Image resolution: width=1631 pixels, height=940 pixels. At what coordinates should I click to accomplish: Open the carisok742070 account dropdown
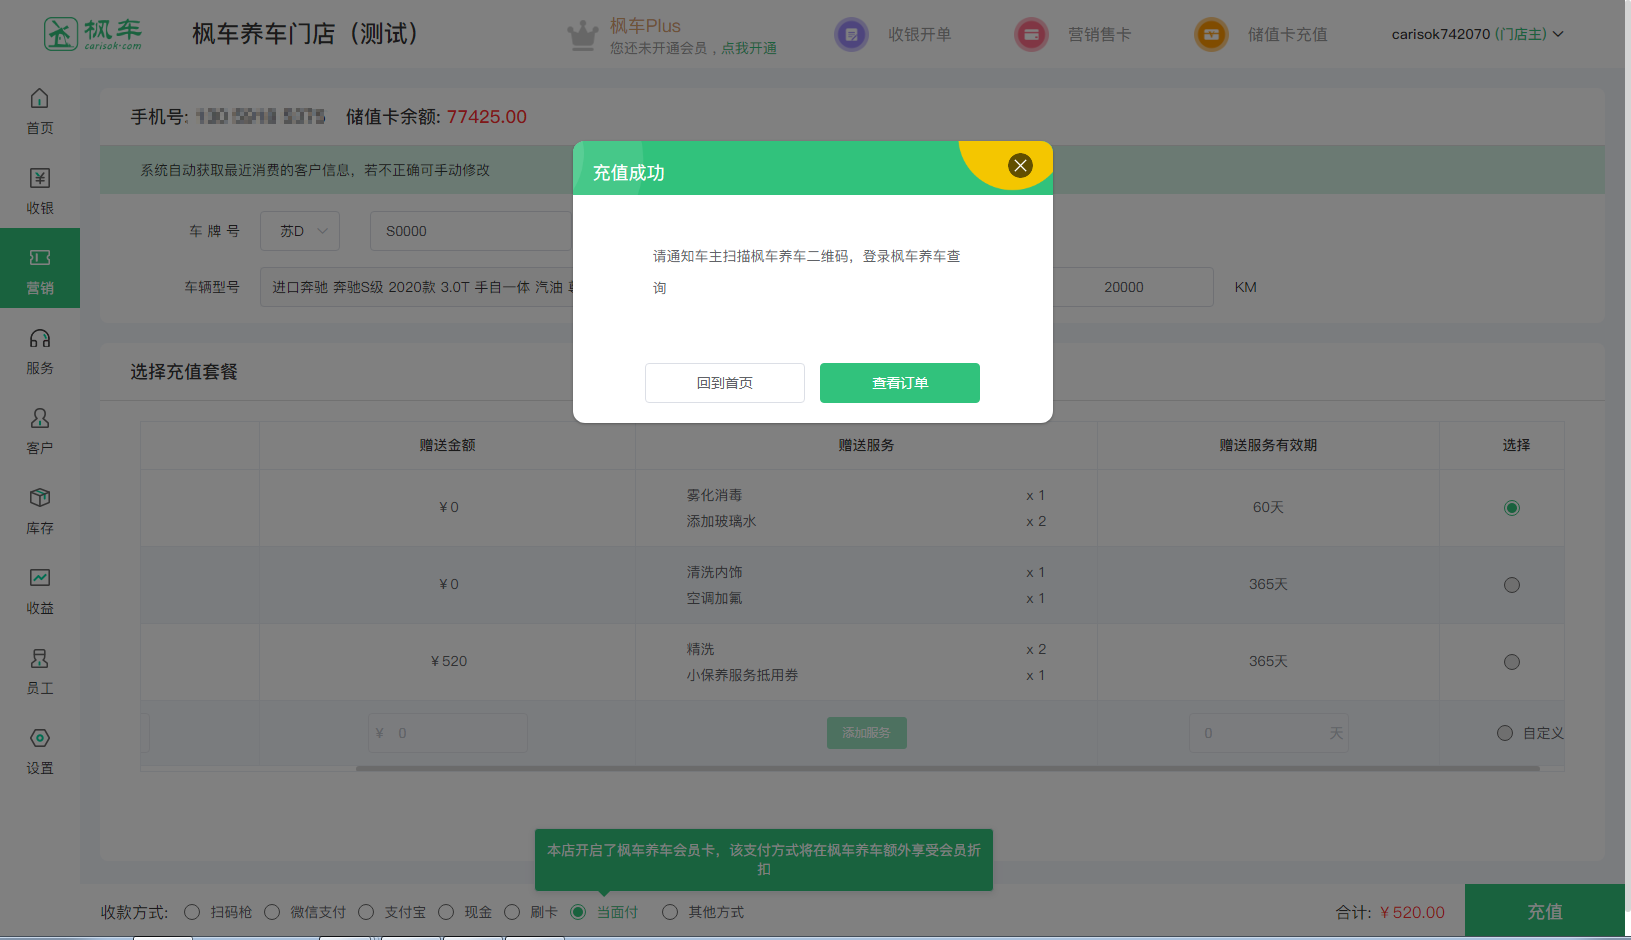coord(1477,34)
